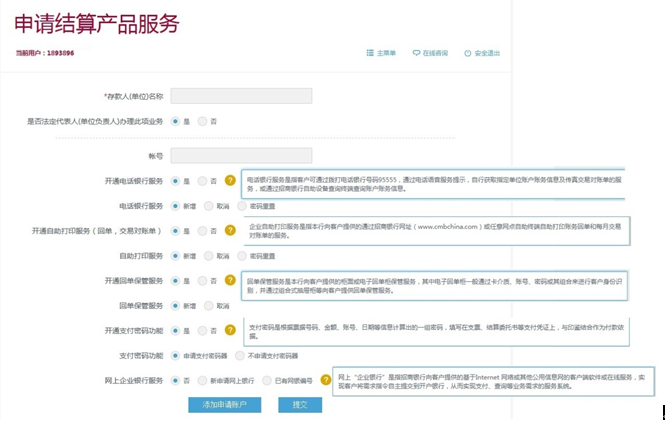The width and height of the screenshot is (665, 428).
Task: Select 取消 for 自助打印服务
Action: click(x=208, y=256)
